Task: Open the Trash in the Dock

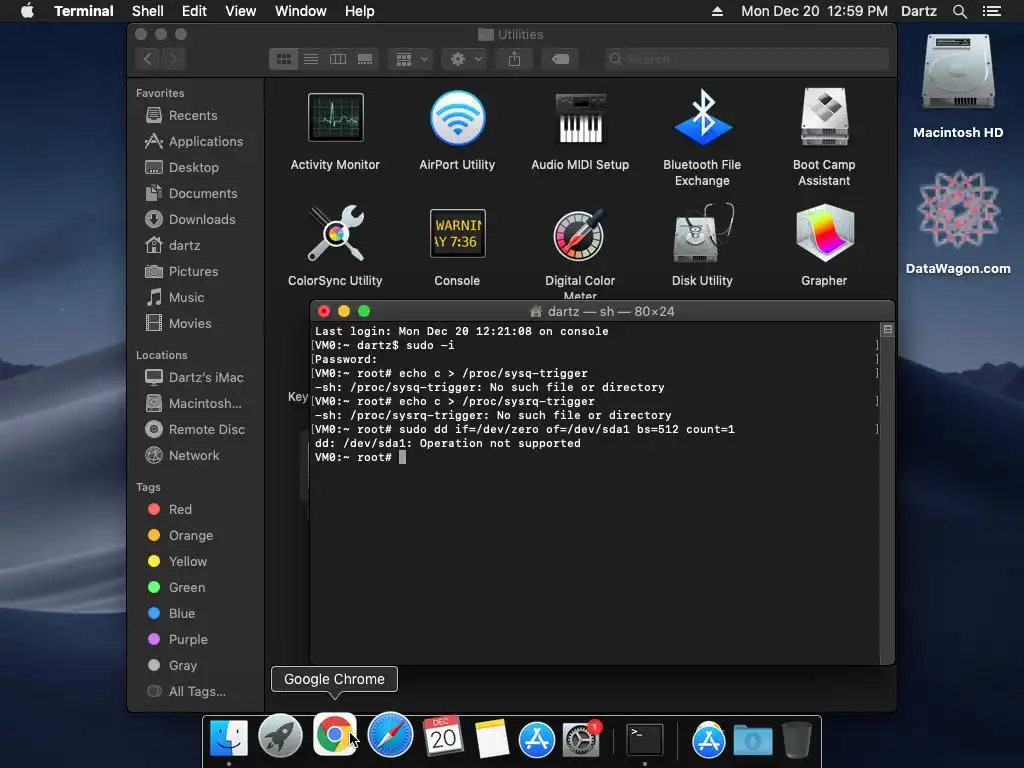Action: pyautogui.click(x=797, y=739)
